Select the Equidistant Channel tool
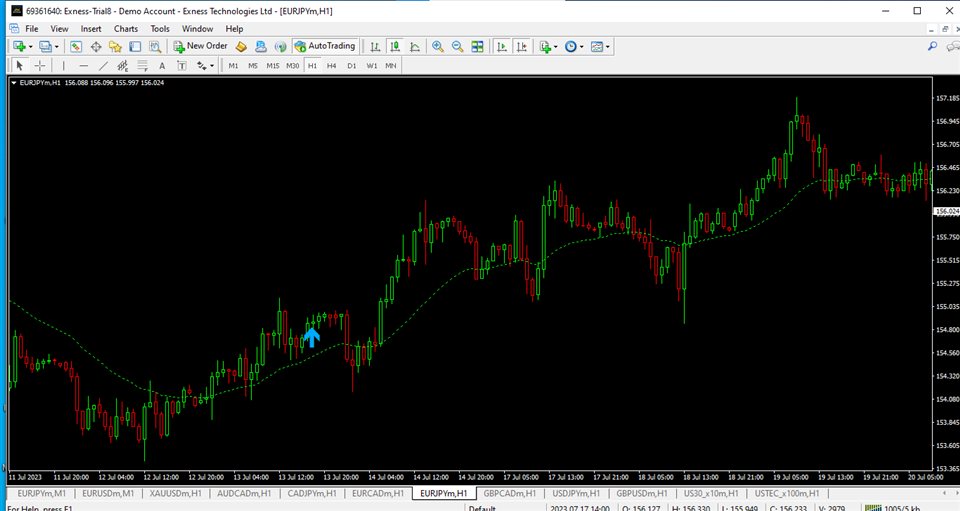Image resolution: width=960 pixels, height=511 pixels. tap(122, 65)
